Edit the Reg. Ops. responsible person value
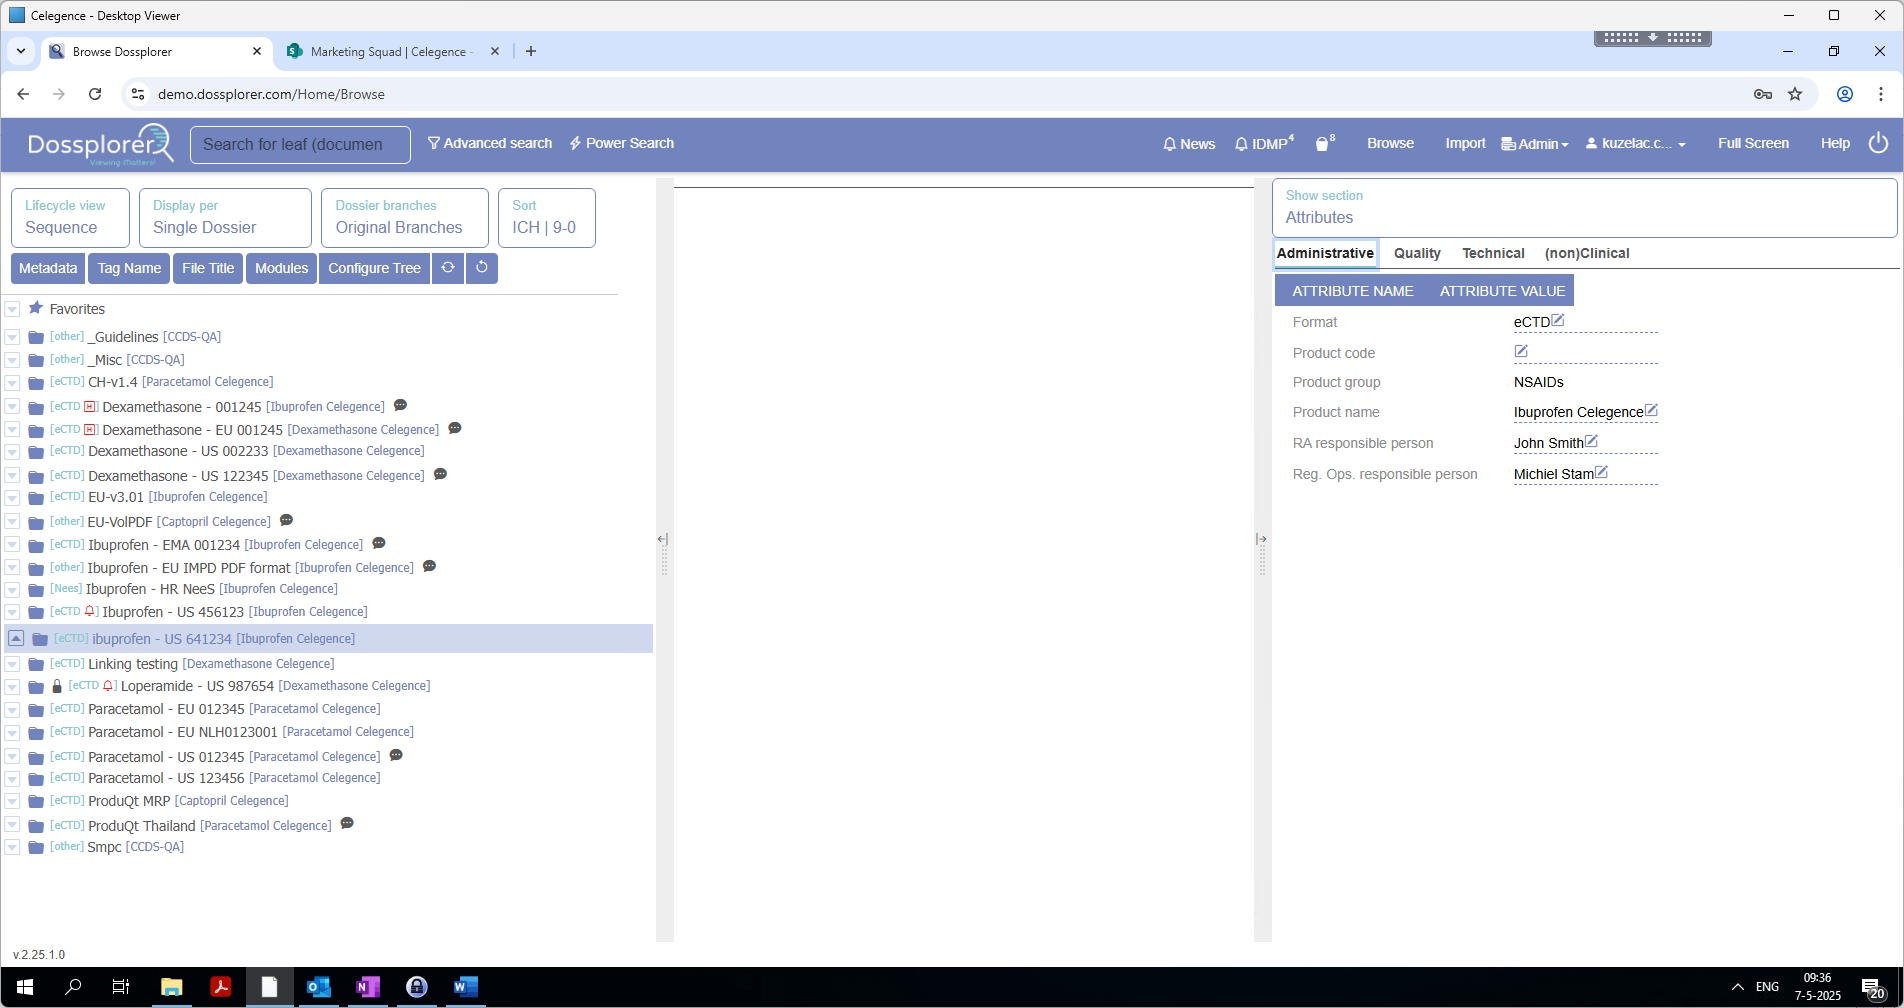Viewport: 1904px width, 1008px height. pyautogui.click(x=1602, y=472)
